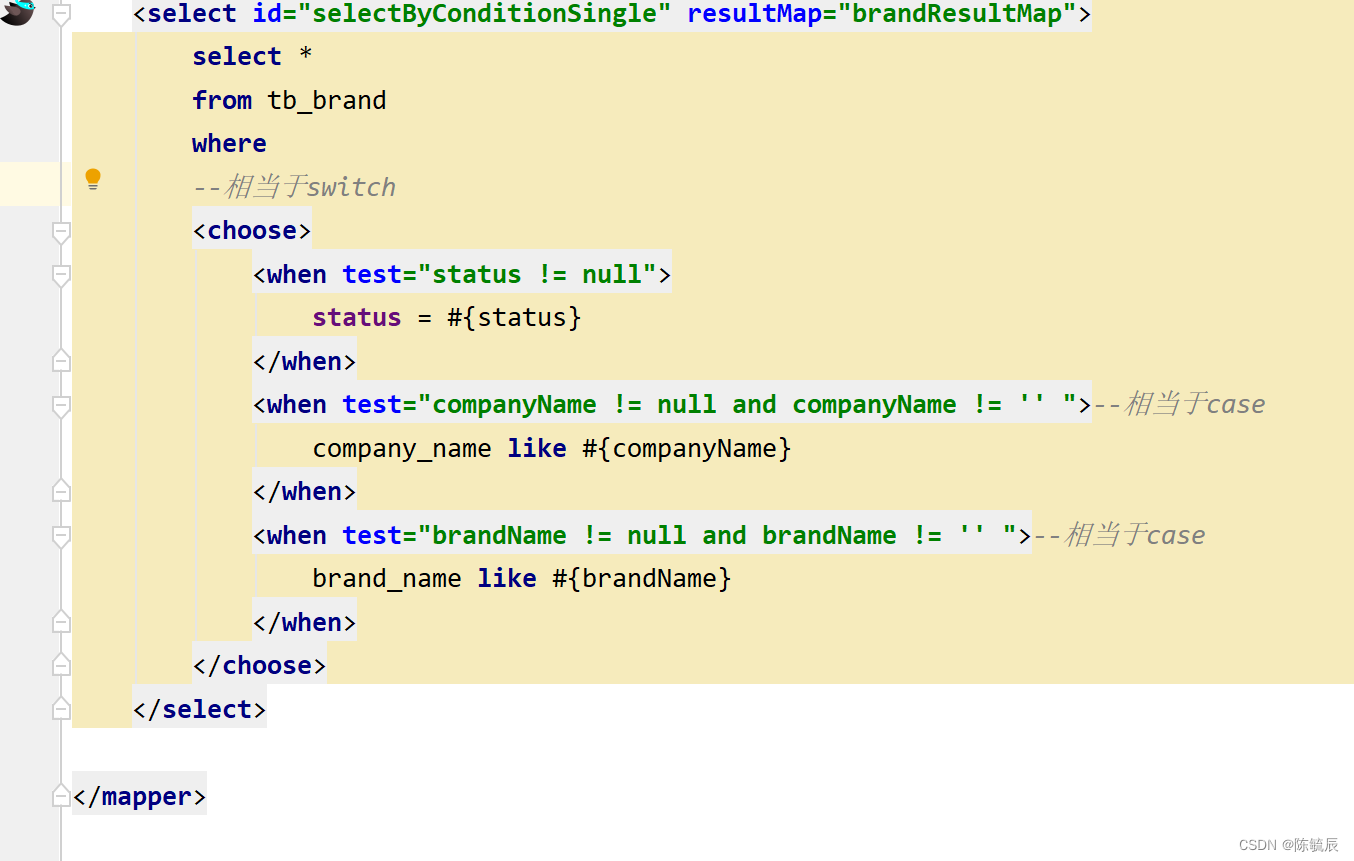This screenshot has height=861, width=1354.
Task: Click the </when> tag closing the company_name condition
Action: click(304, 491)
